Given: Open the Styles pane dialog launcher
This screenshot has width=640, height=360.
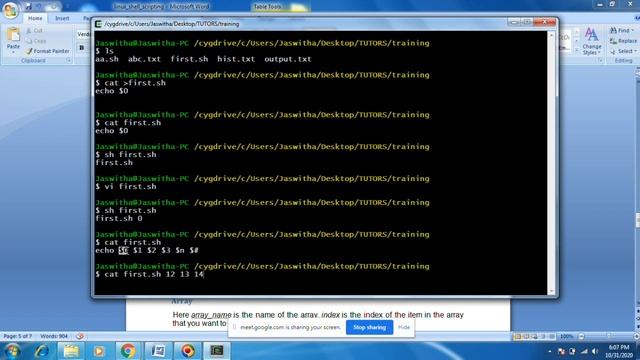Looking at the screenshot, I should tap(600, 60).
